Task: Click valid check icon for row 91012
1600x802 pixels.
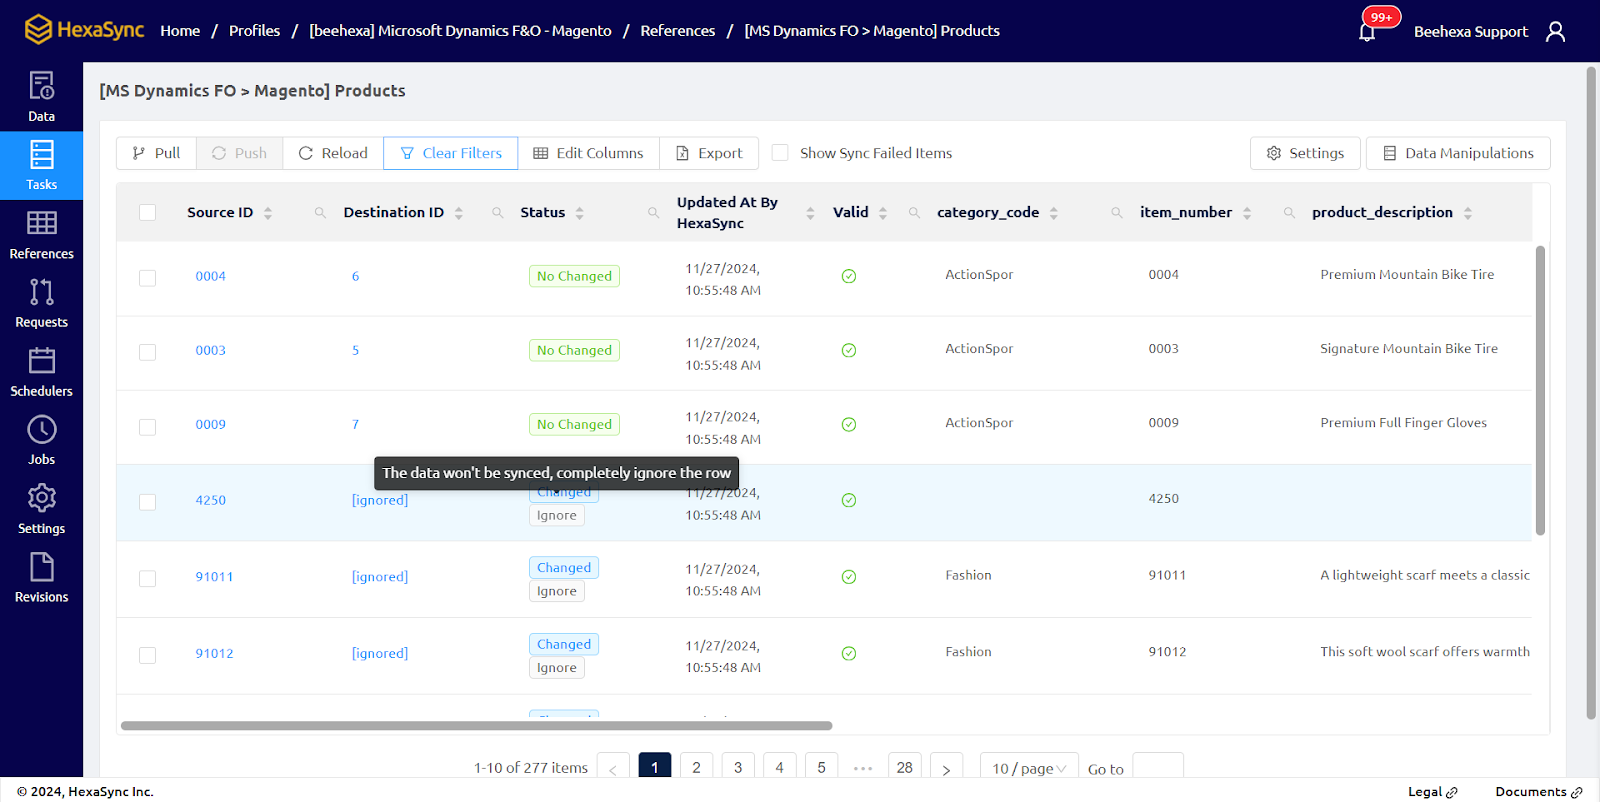Action: (x=848, y=654)
